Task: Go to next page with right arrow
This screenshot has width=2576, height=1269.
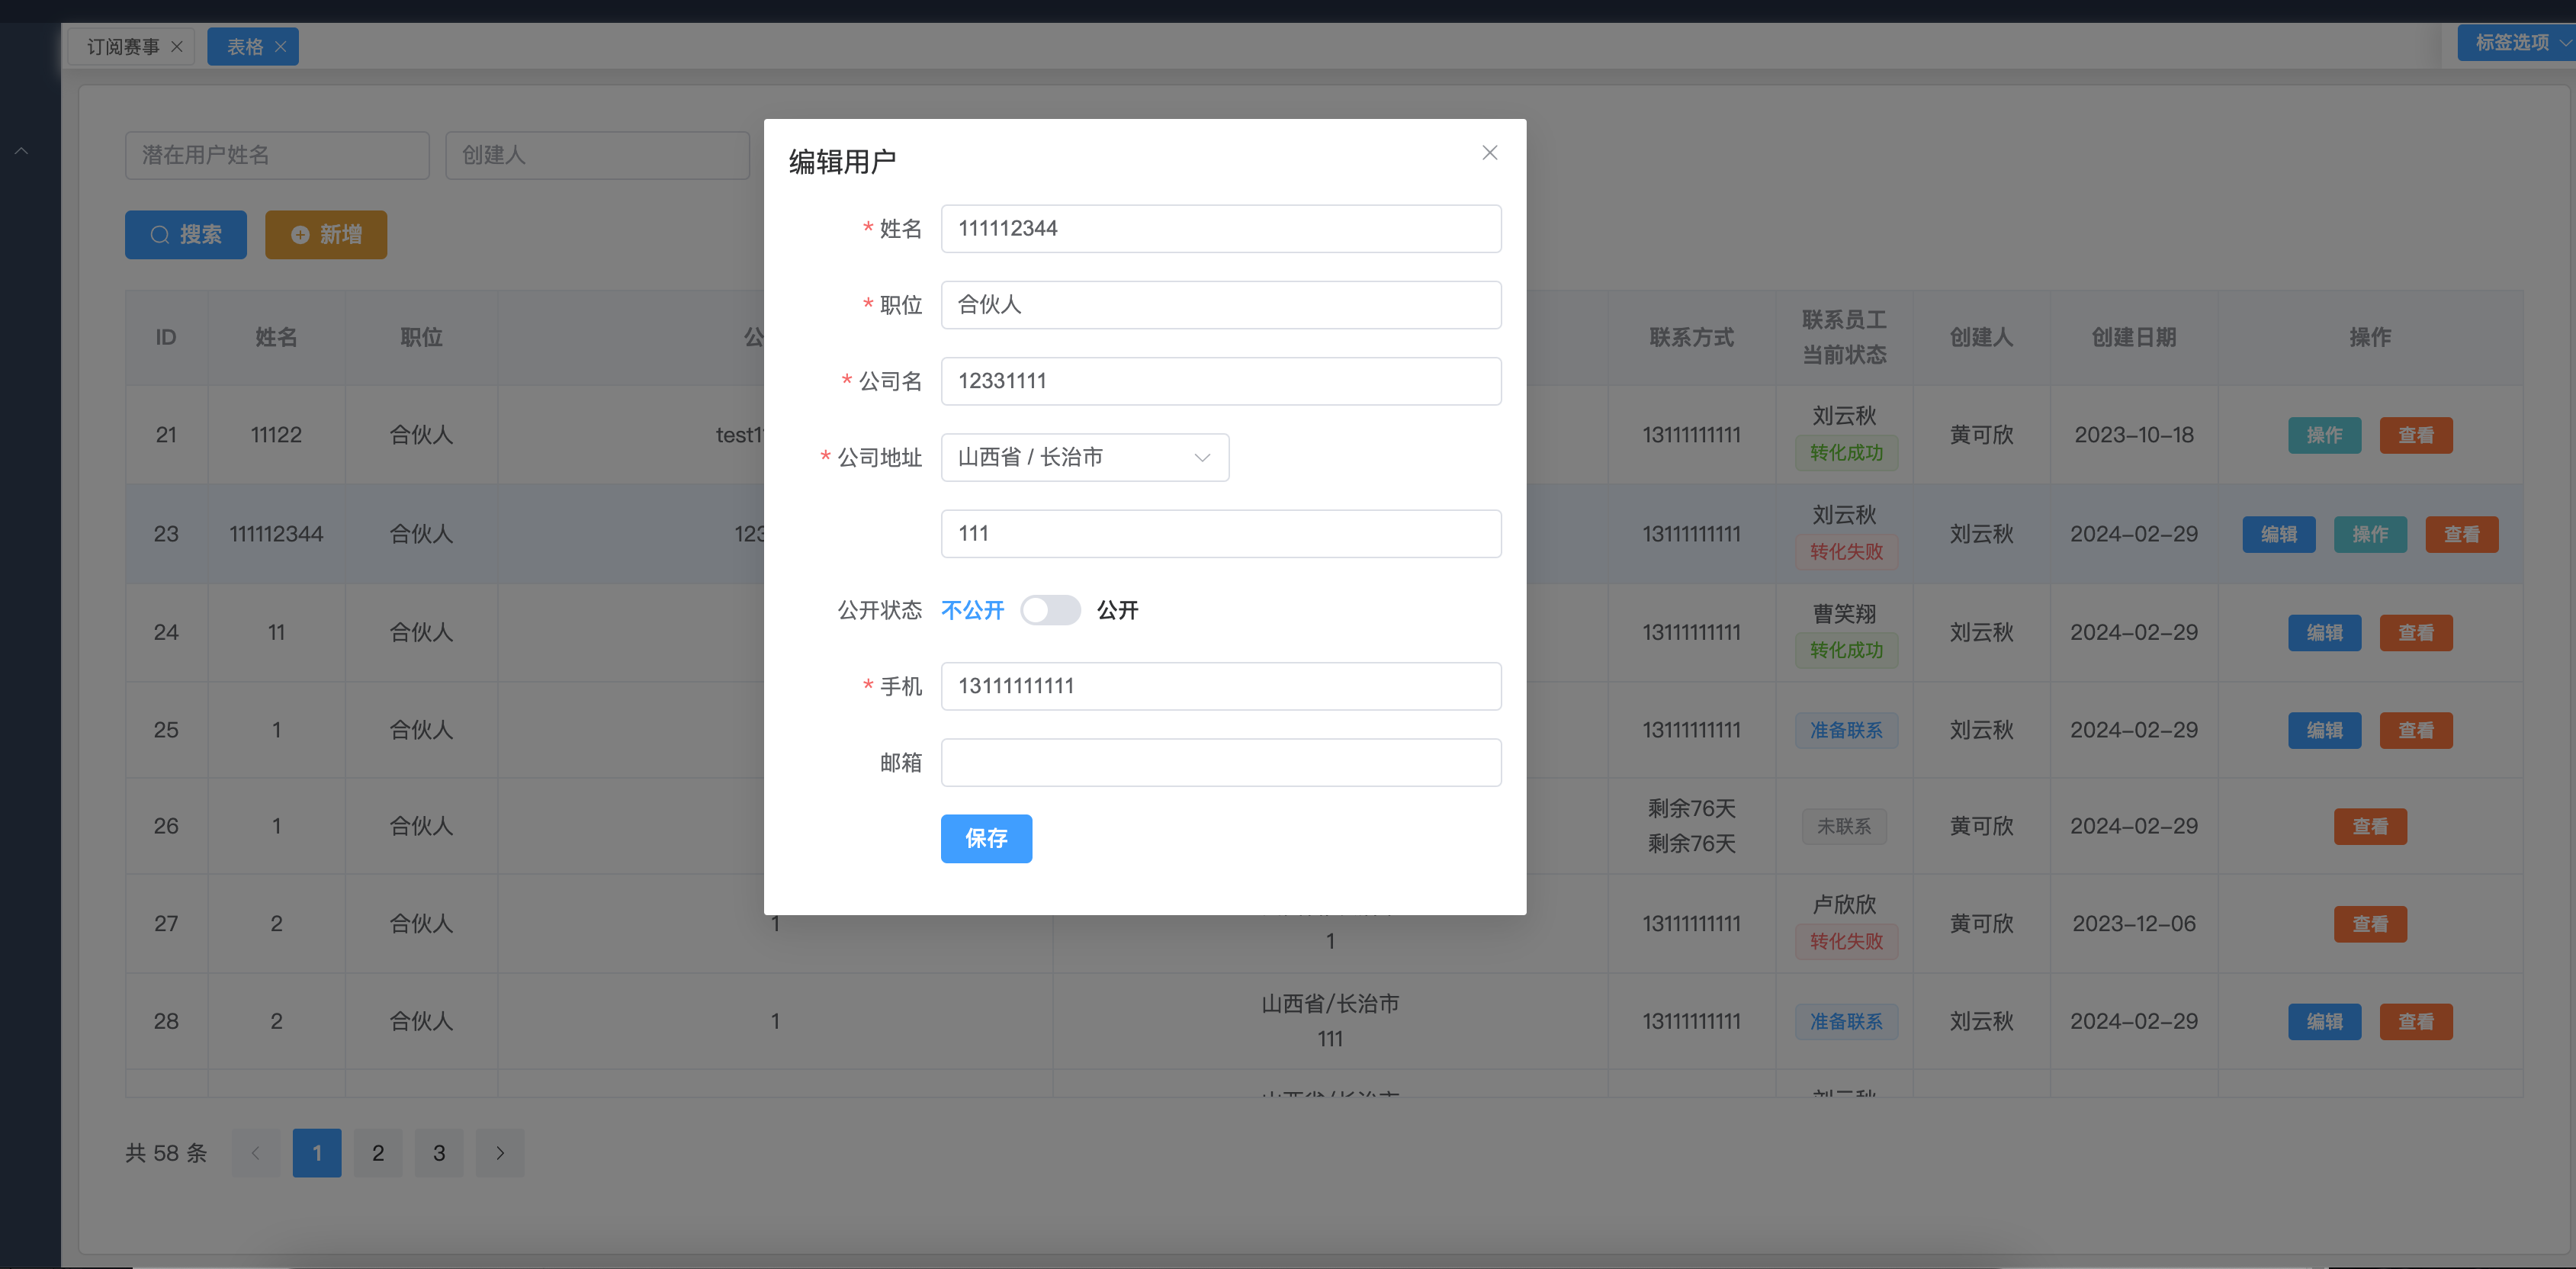Action: pos(500,1153)
